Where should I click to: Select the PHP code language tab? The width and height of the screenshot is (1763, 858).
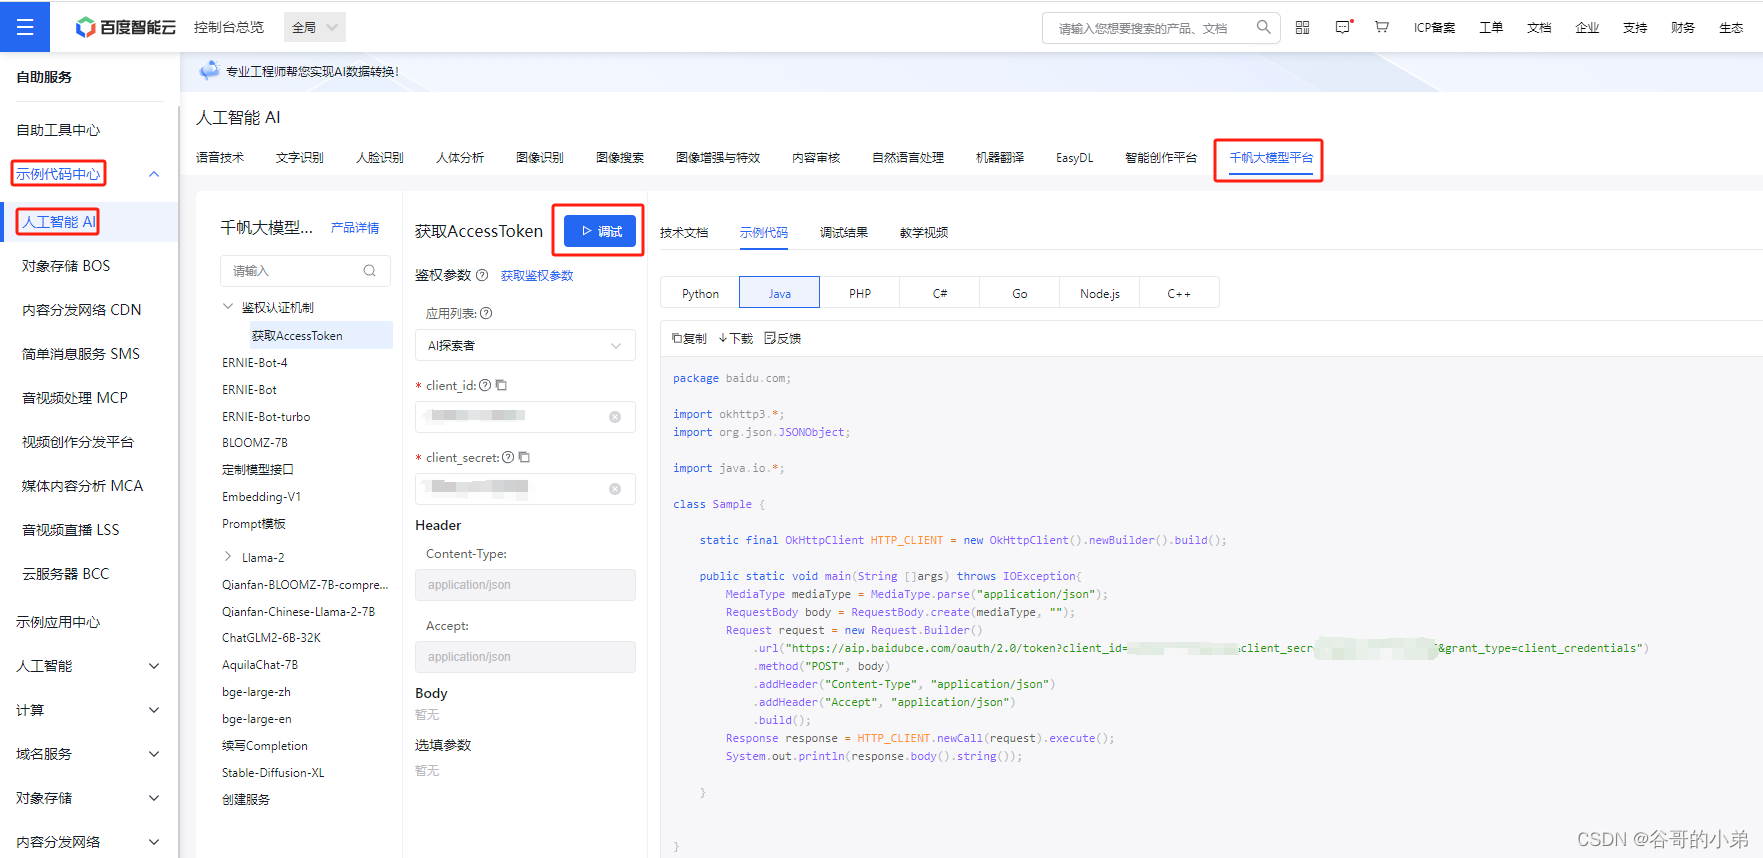860,293
